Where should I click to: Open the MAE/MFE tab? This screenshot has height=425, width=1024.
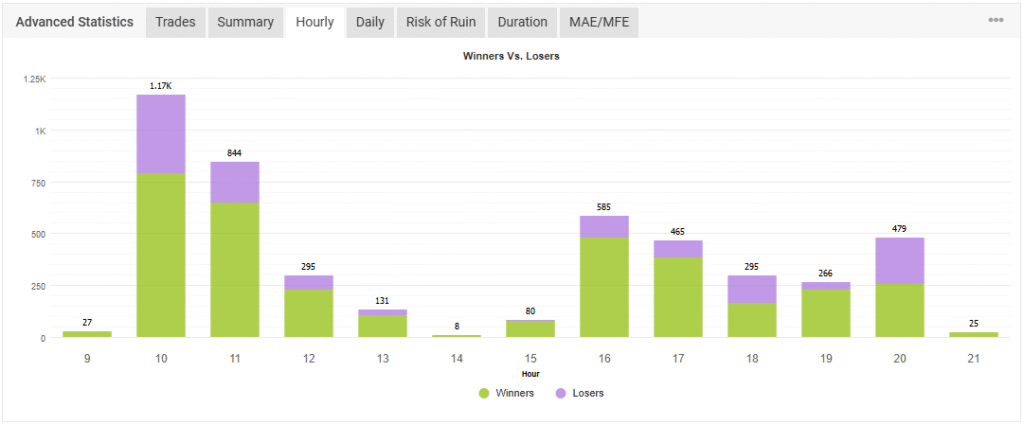[x=599, y=22]
